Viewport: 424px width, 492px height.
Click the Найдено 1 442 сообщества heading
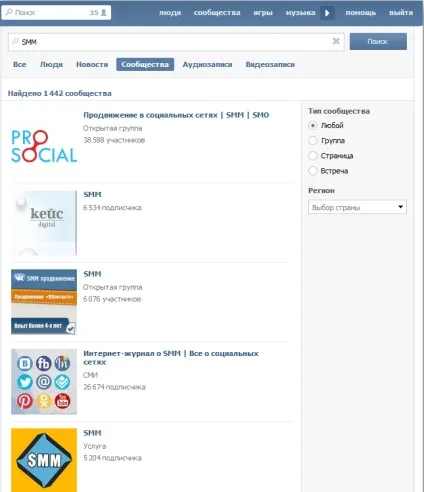pos(60,93)
